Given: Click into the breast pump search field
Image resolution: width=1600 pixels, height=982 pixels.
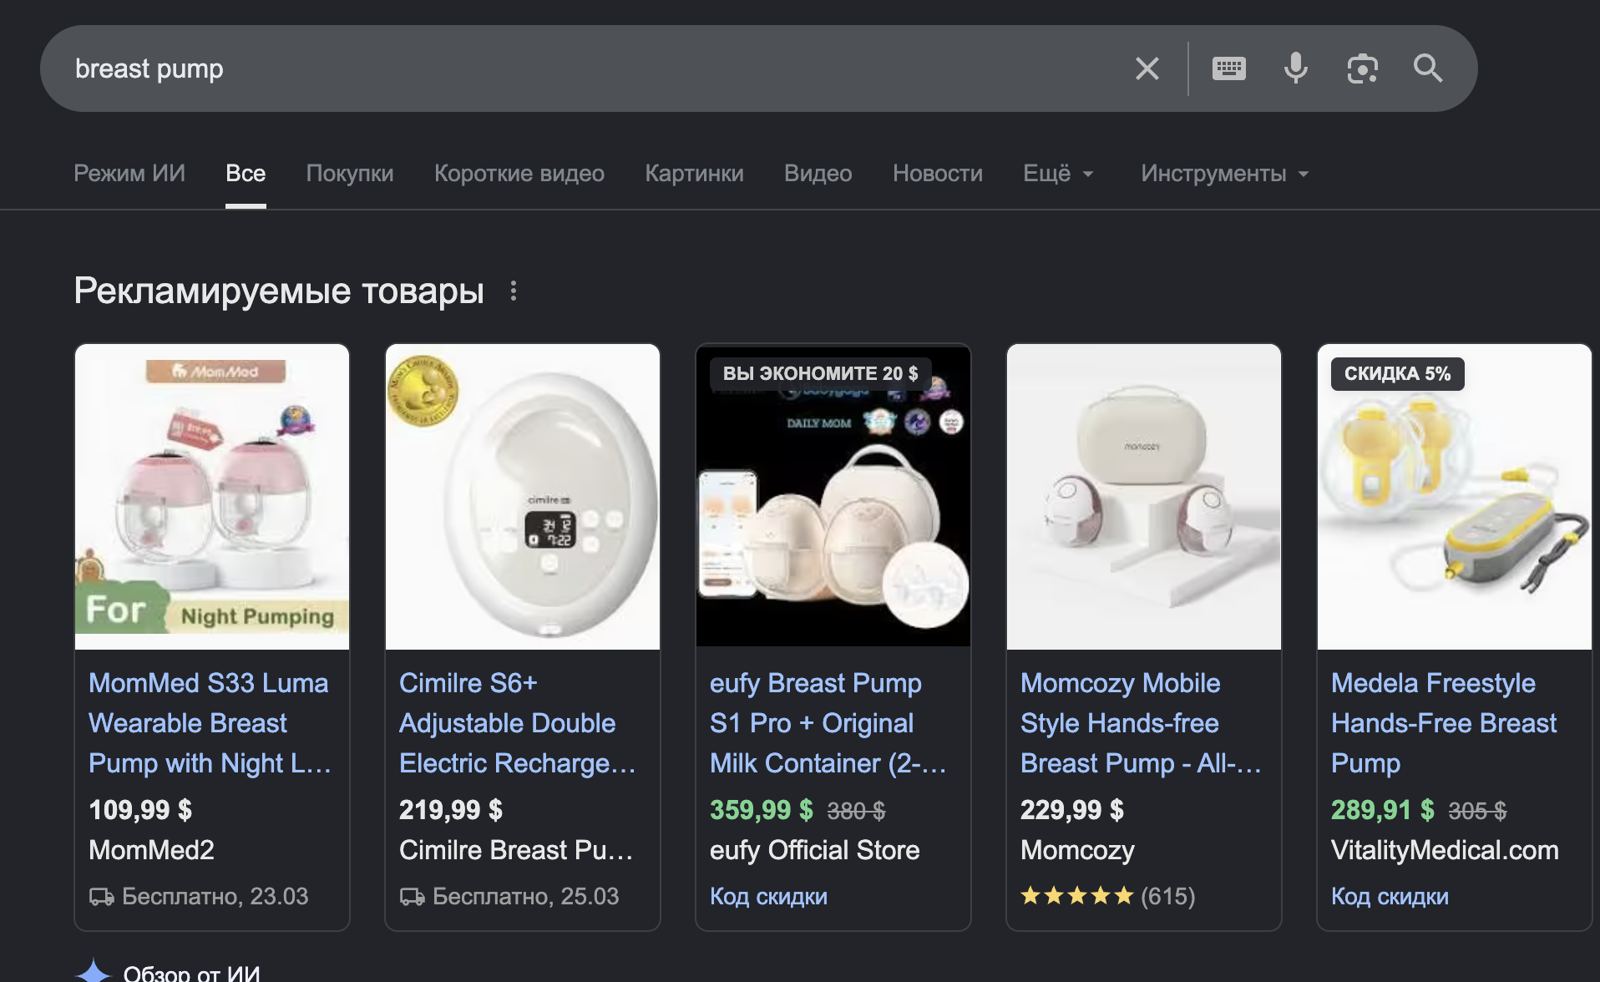Looking at the screenshot, I should [x=590, y=68].
